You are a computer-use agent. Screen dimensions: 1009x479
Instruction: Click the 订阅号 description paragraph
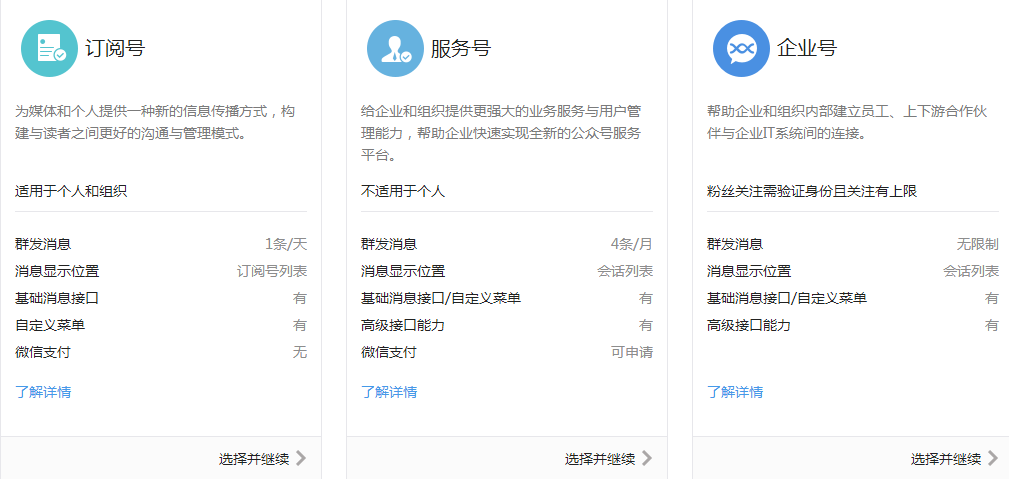(x=156, y=123)
